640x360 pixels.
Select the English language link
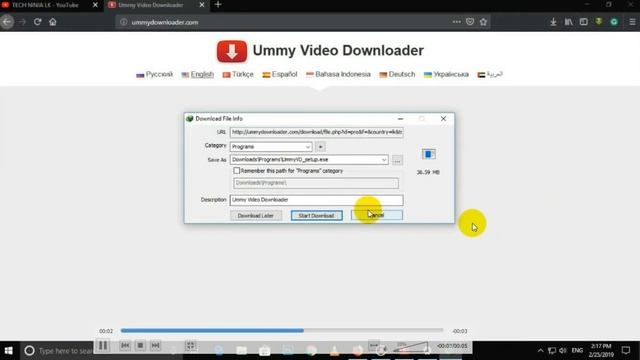coord(202,74)
